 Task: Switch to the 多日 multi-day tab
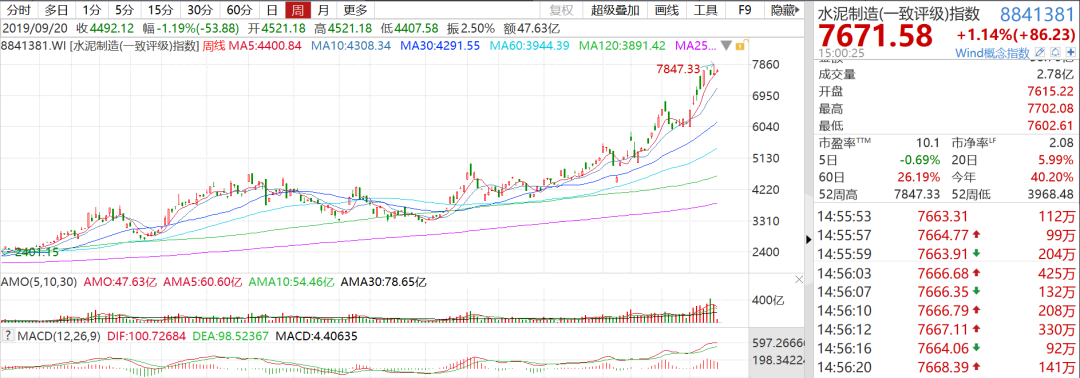coord(56,10)
